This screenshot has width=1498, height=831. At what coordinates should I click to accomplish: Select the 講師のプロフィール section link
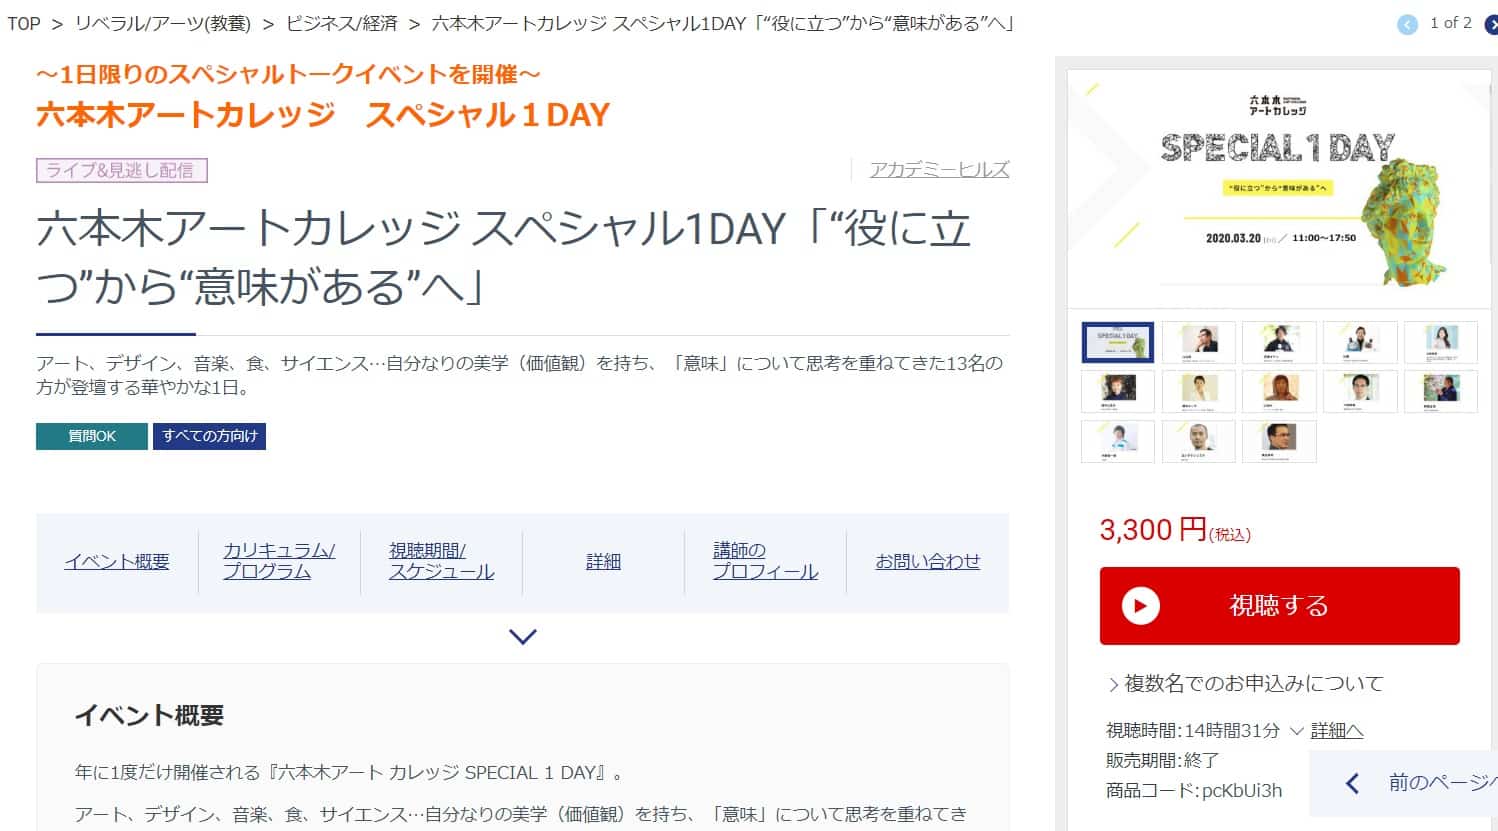[x=765, y=561]
